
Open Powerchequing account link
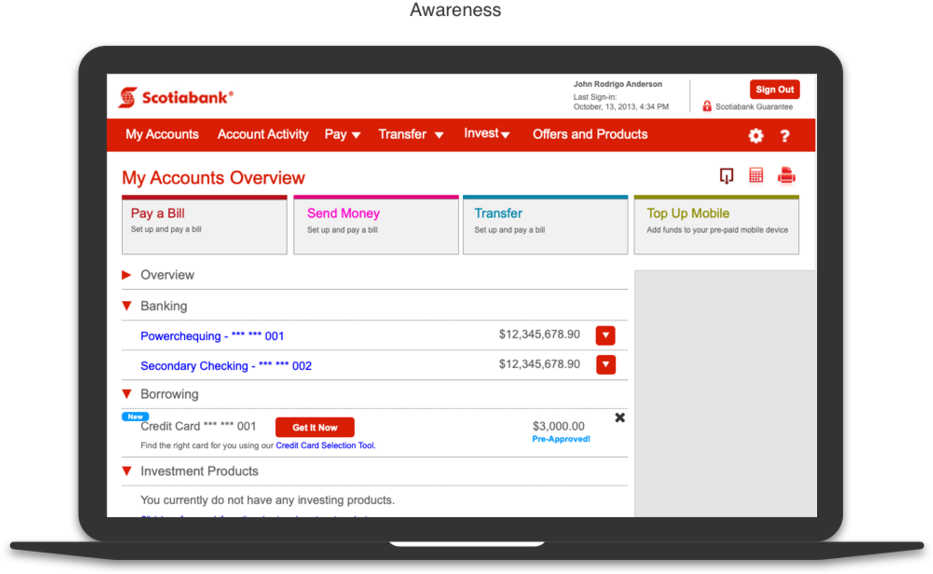pos(212,336)
